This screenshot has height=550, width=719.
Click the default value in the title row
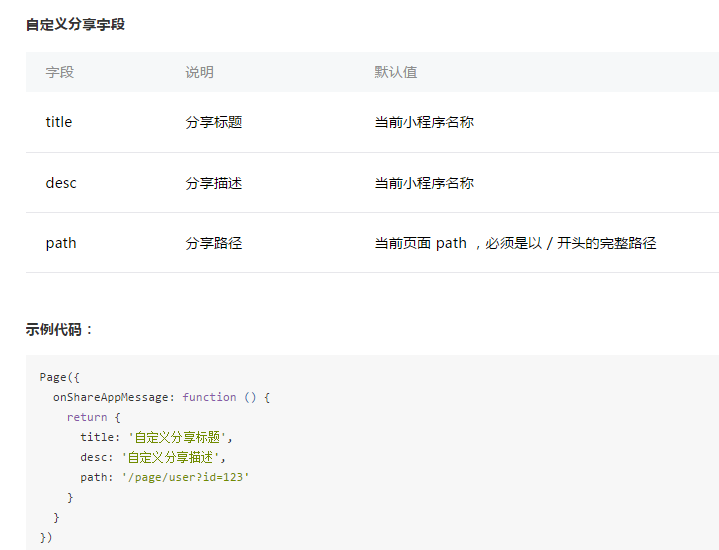tap(424, 122)
